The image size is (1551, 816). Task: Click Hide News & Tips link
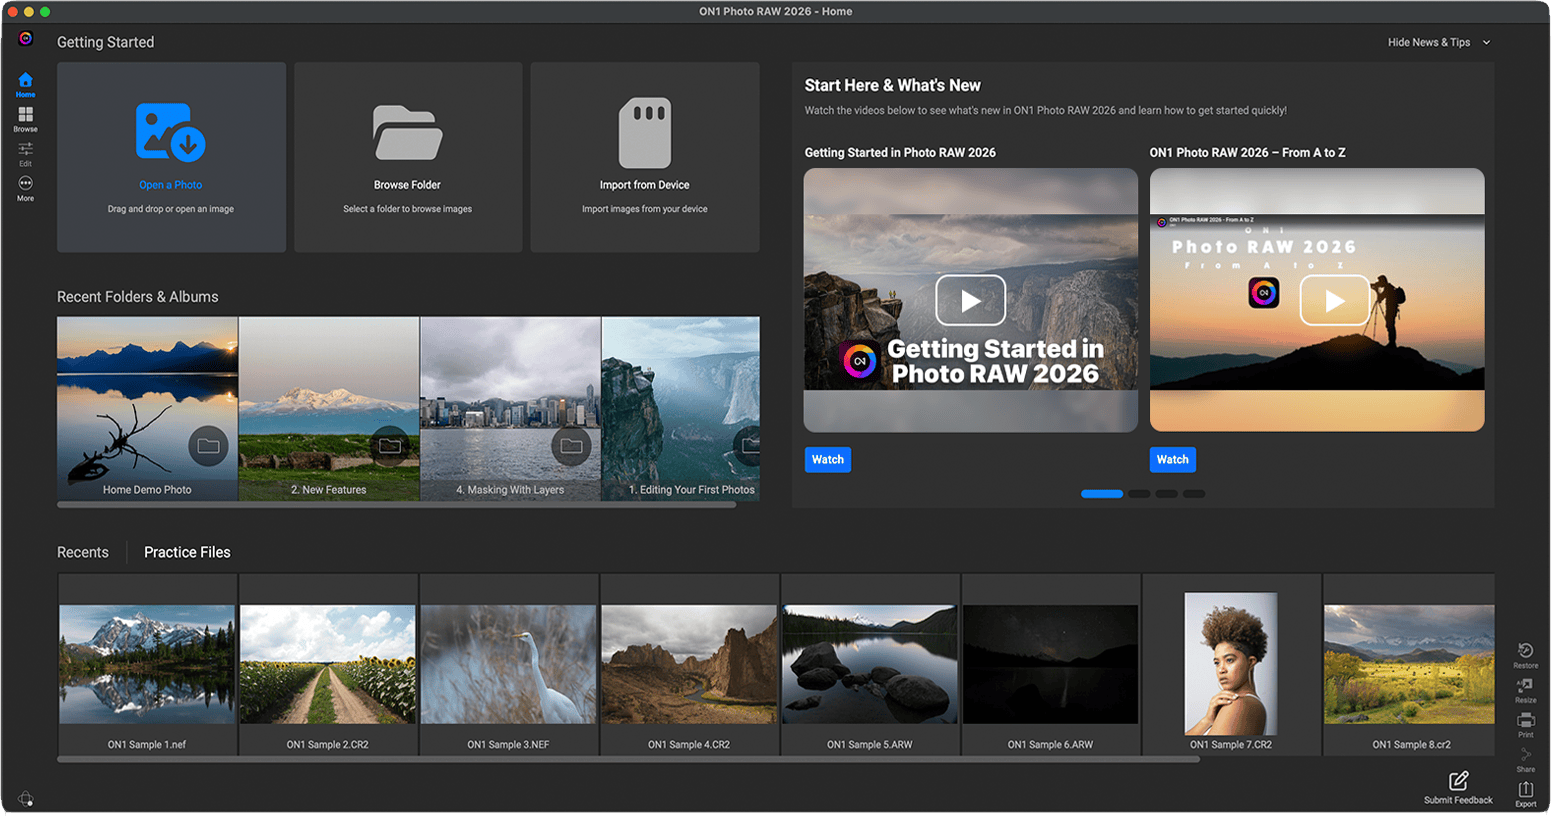click(1429, 42)
